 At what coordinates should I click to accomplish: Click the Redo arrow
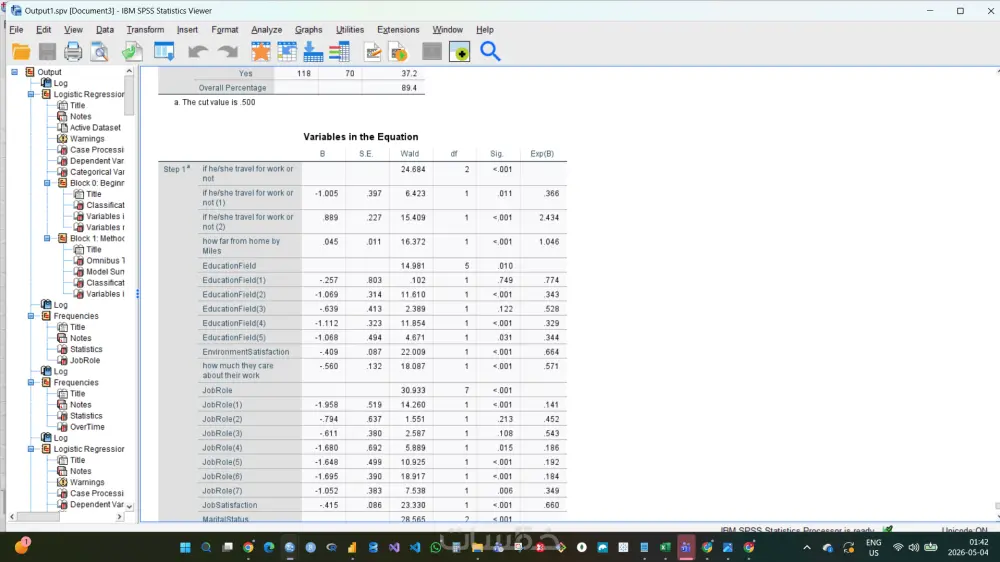click(x=227, y=52)
